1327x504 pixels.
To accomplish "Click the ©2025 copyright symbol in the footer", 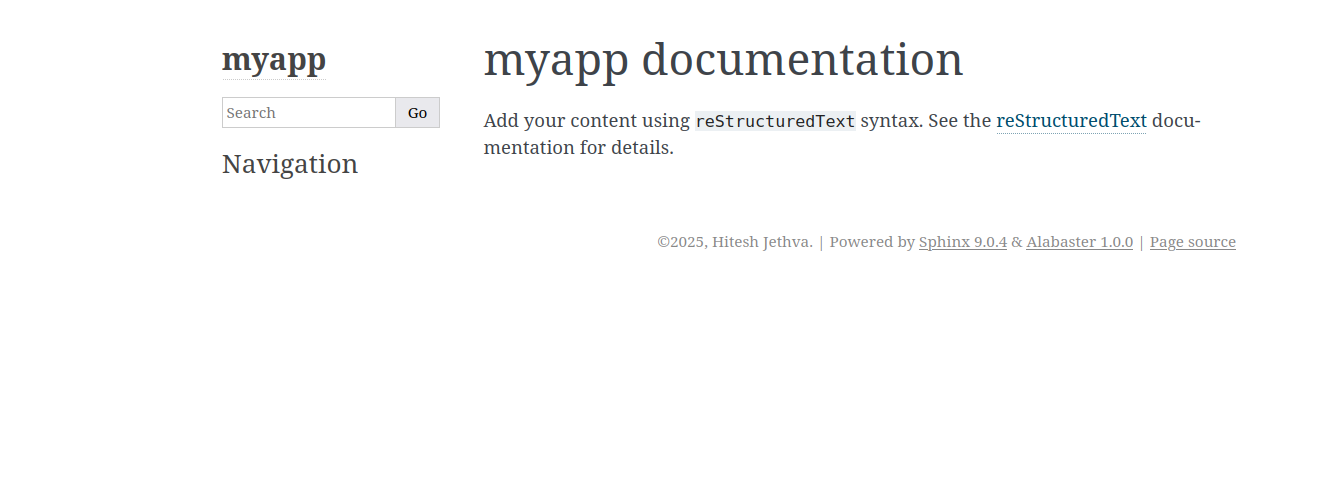I will 663,242.
